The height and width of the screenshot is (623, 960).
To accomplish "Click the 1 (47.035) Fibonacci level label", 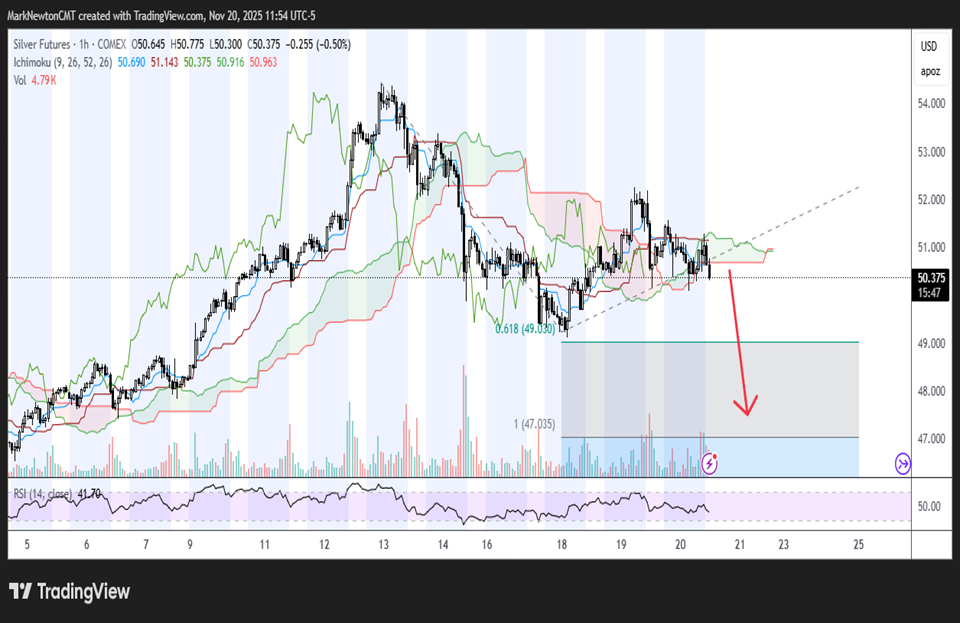I will coord(534,424).
